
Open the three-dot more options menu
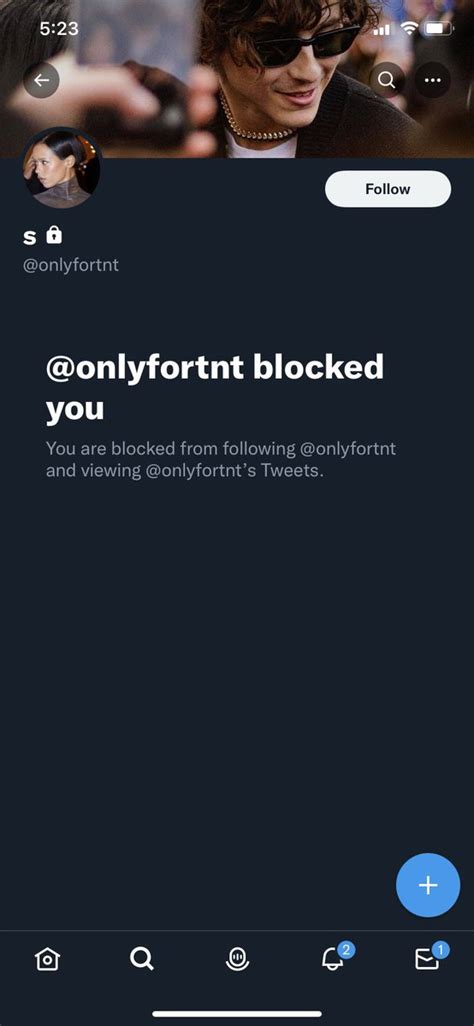click(x=432, y=80)
